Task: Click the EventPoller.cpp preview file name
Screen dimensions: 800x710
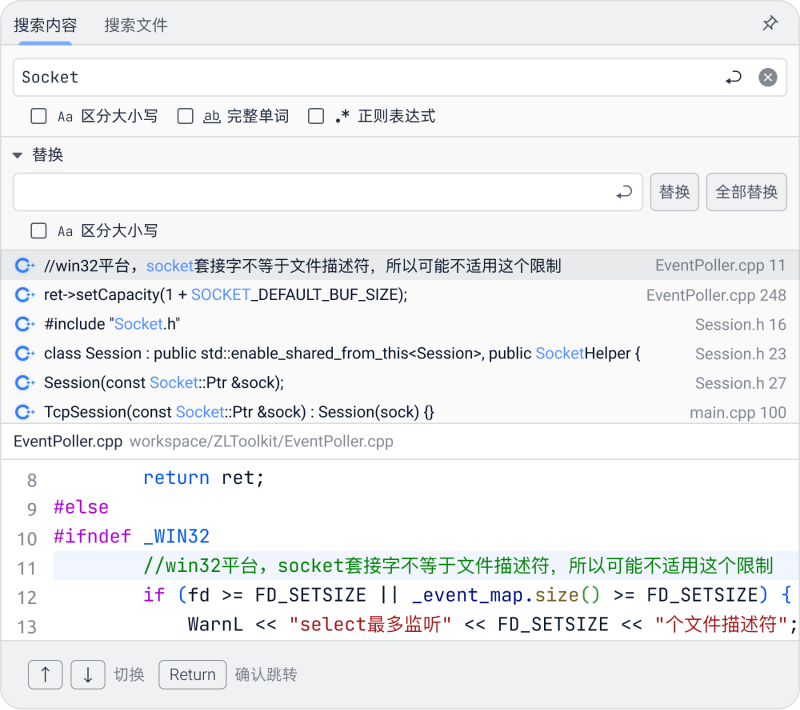Action: pos(68,441)
